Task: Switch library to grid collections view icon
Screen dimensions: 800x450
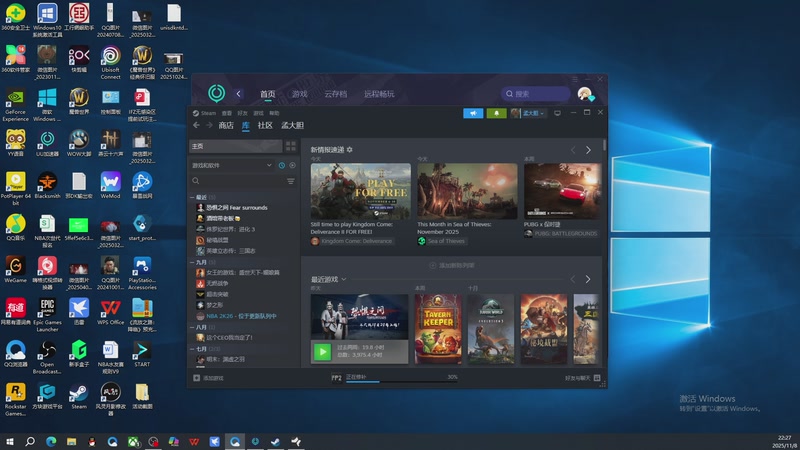Action: [291, 146]
